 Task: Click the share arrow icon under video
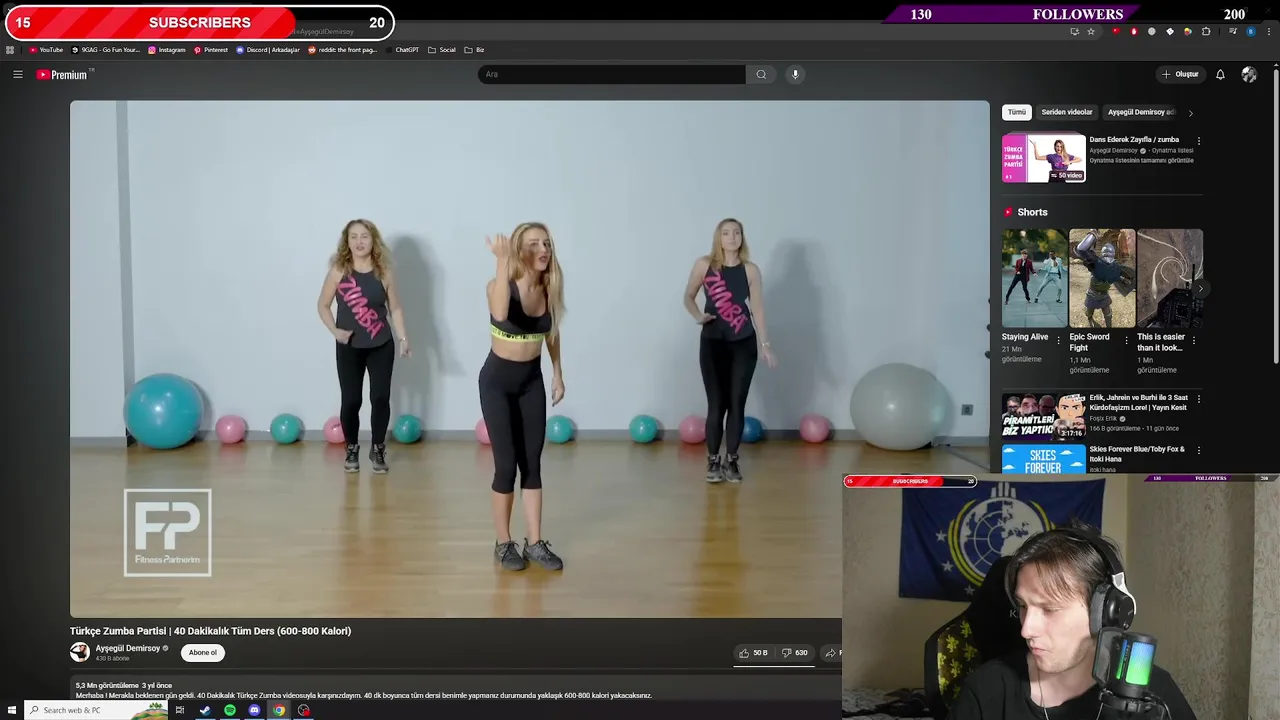(x=830, y=653)
